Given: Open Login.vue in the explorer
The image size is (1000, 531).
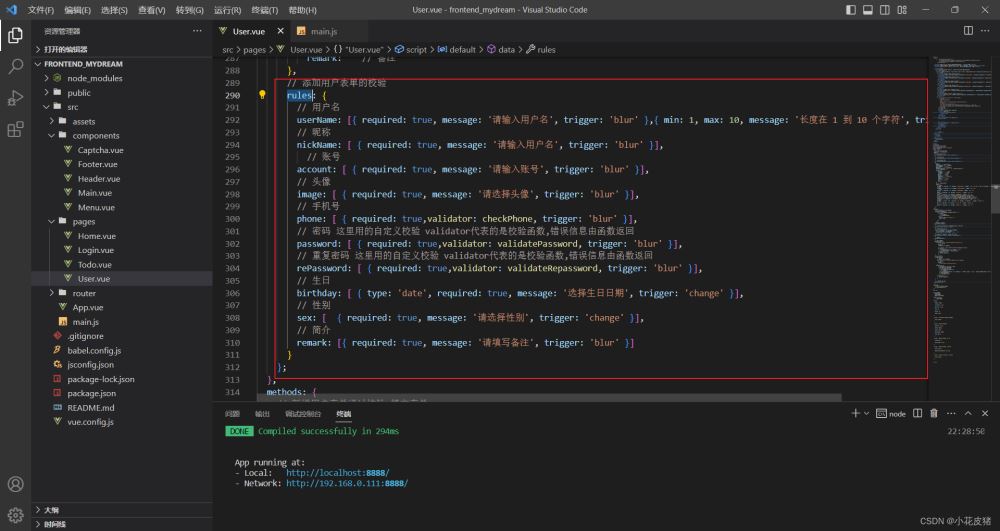Looking at the screenshot, I should (x=95, y=250).
